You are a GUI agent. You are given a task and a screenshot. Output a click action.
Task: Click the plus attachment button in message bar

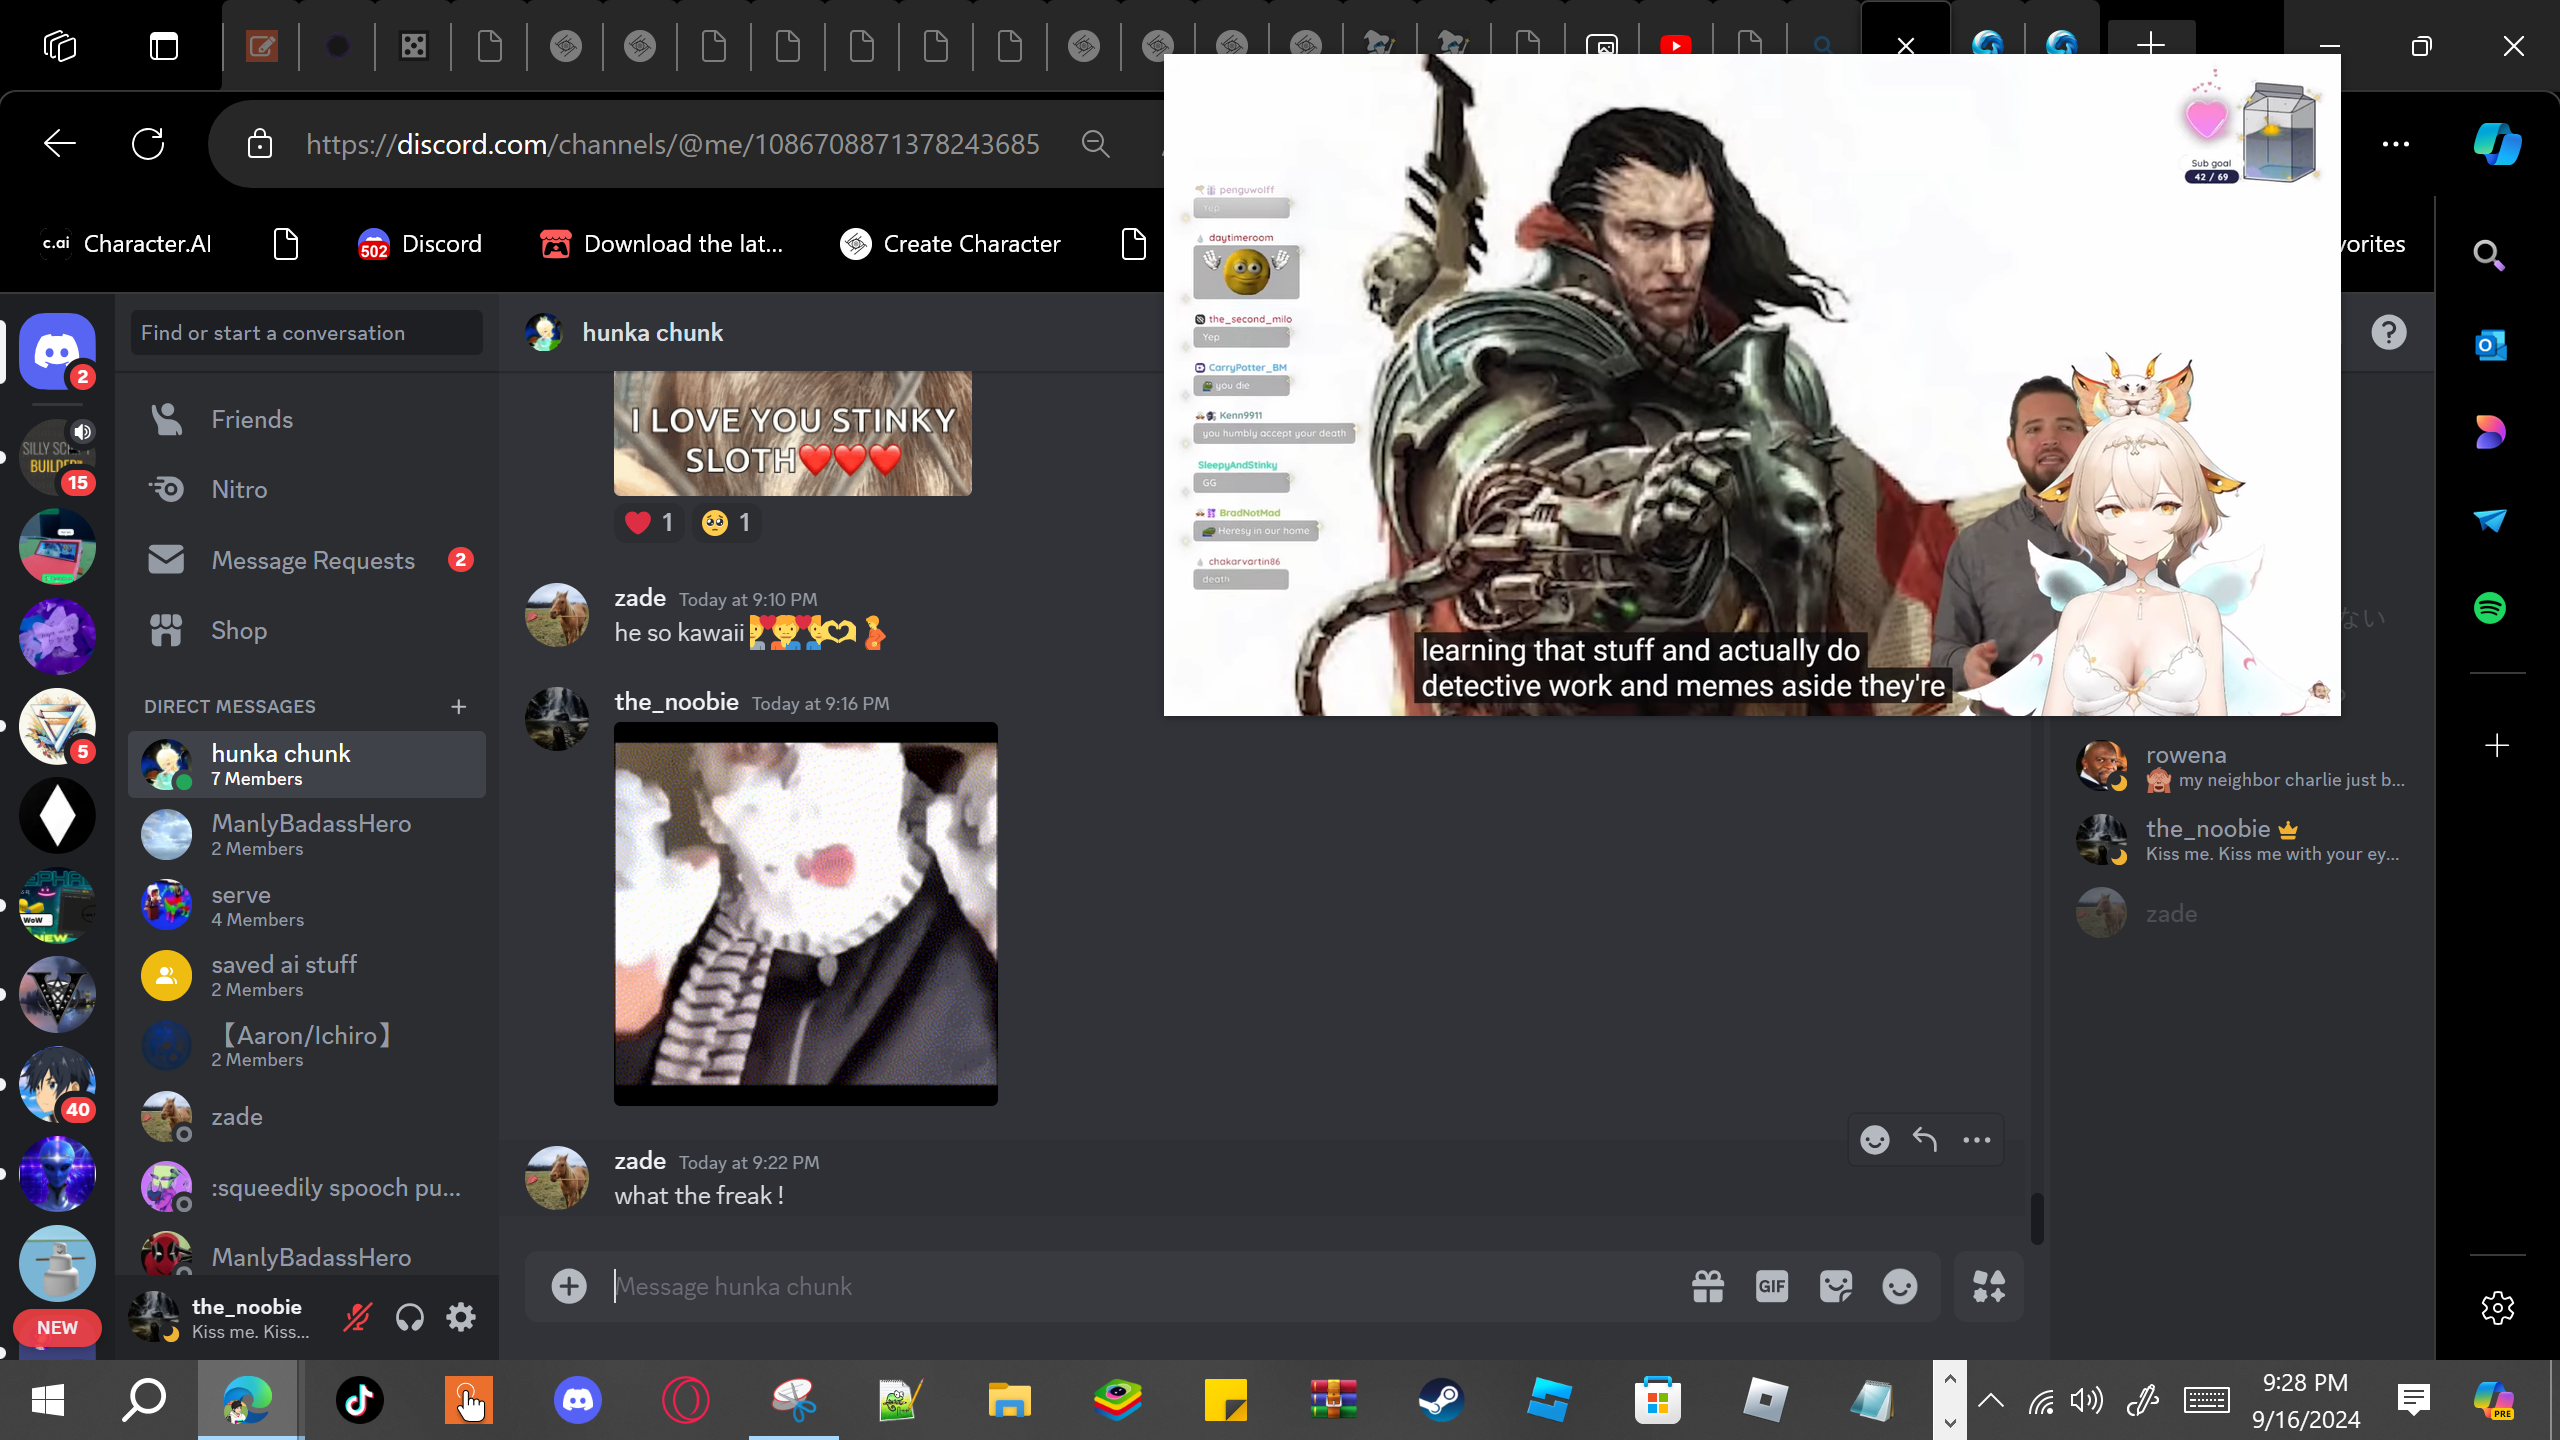569,1286
